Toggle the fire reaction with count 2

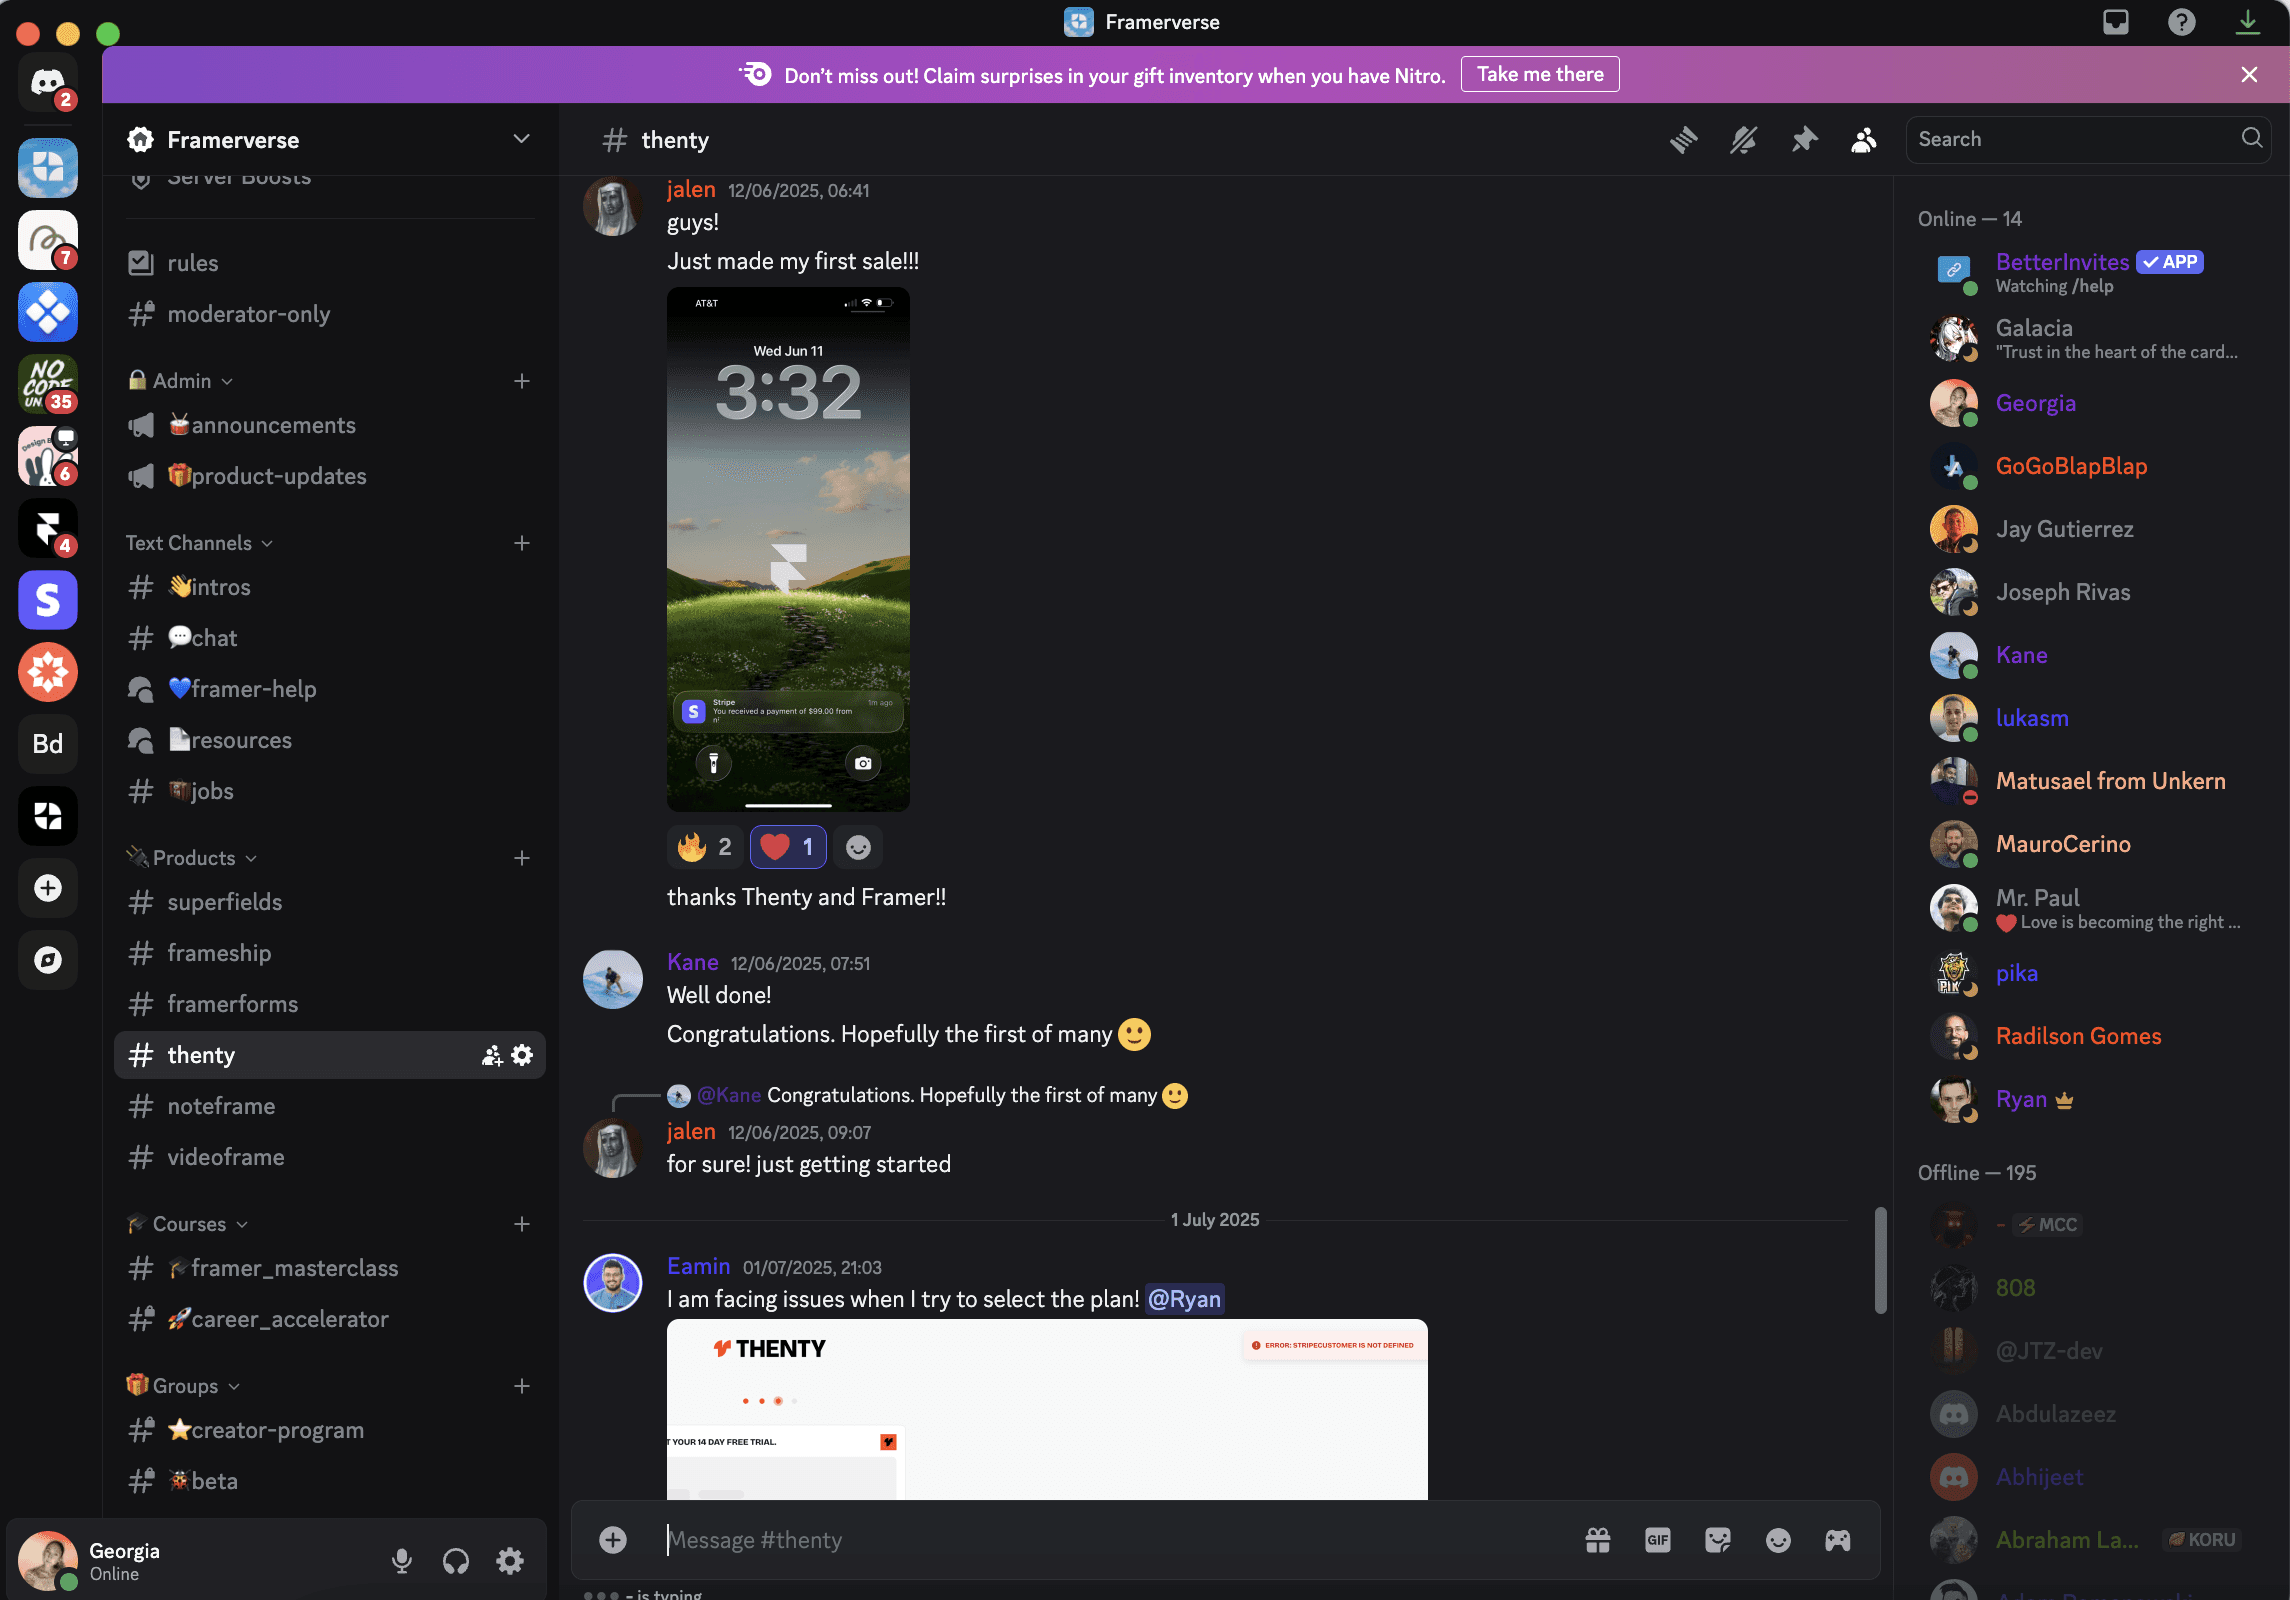coord(705,847)
